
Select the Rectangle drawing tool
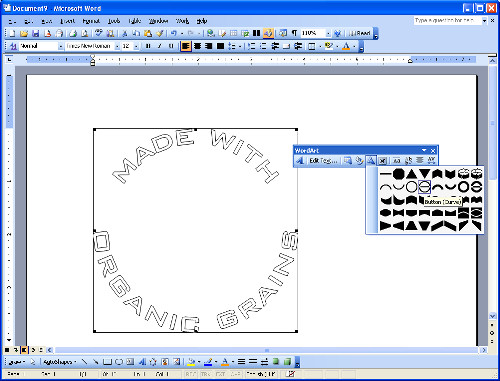107,362
